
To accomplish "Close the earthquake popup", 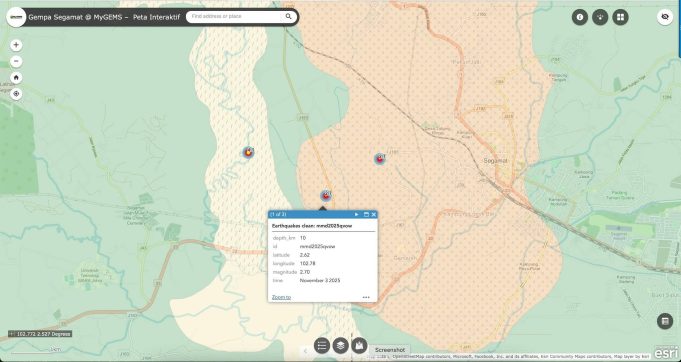I will pos(374,214).
